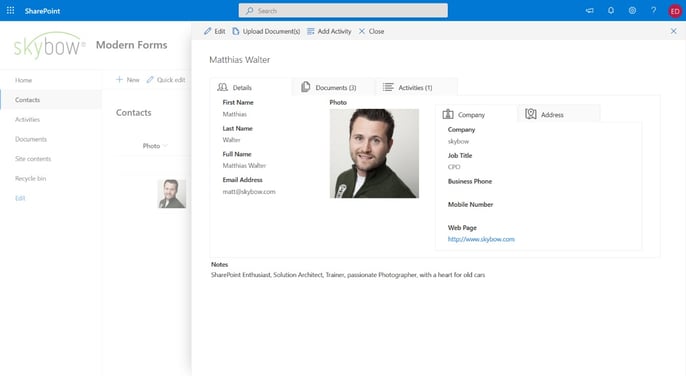Viewport: 686px width, 376px height.
Task: Click inside the Search box
Action: pos(343,11)
